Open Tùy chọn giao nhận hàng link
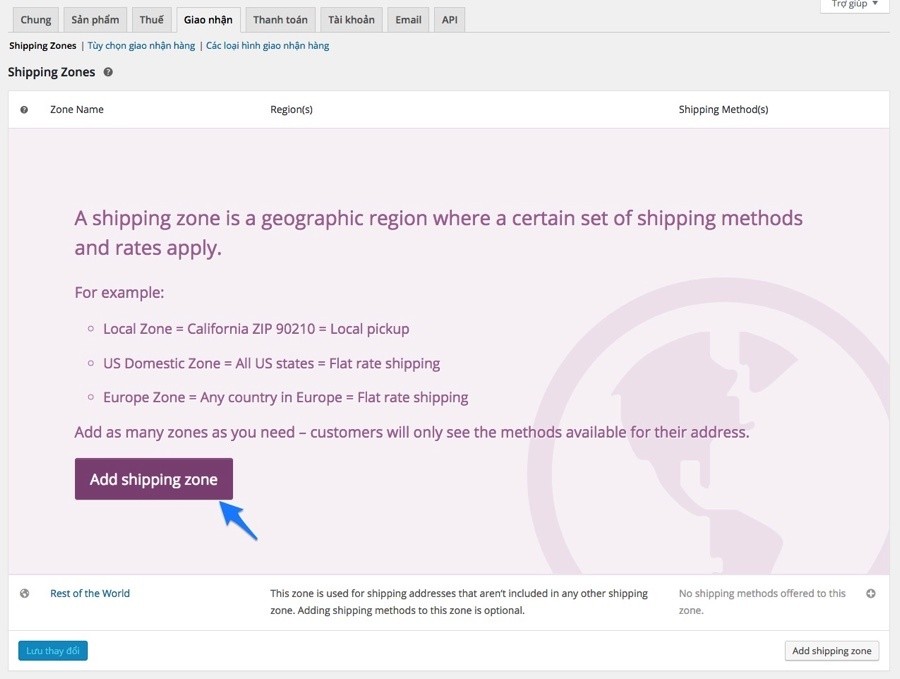The width and height of the screenshot is (900, 679). (141, 46)
